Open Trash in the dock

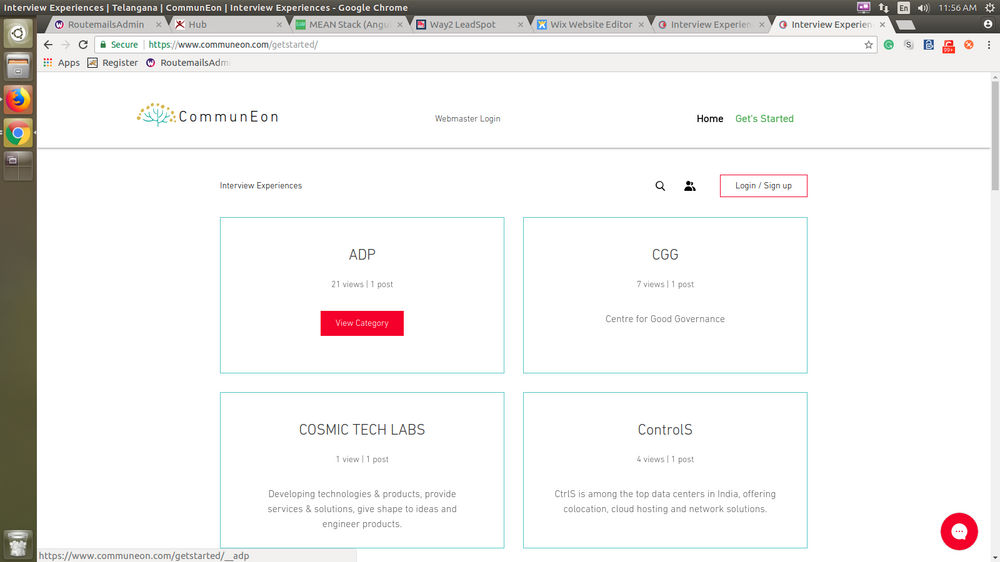[18, 544]
